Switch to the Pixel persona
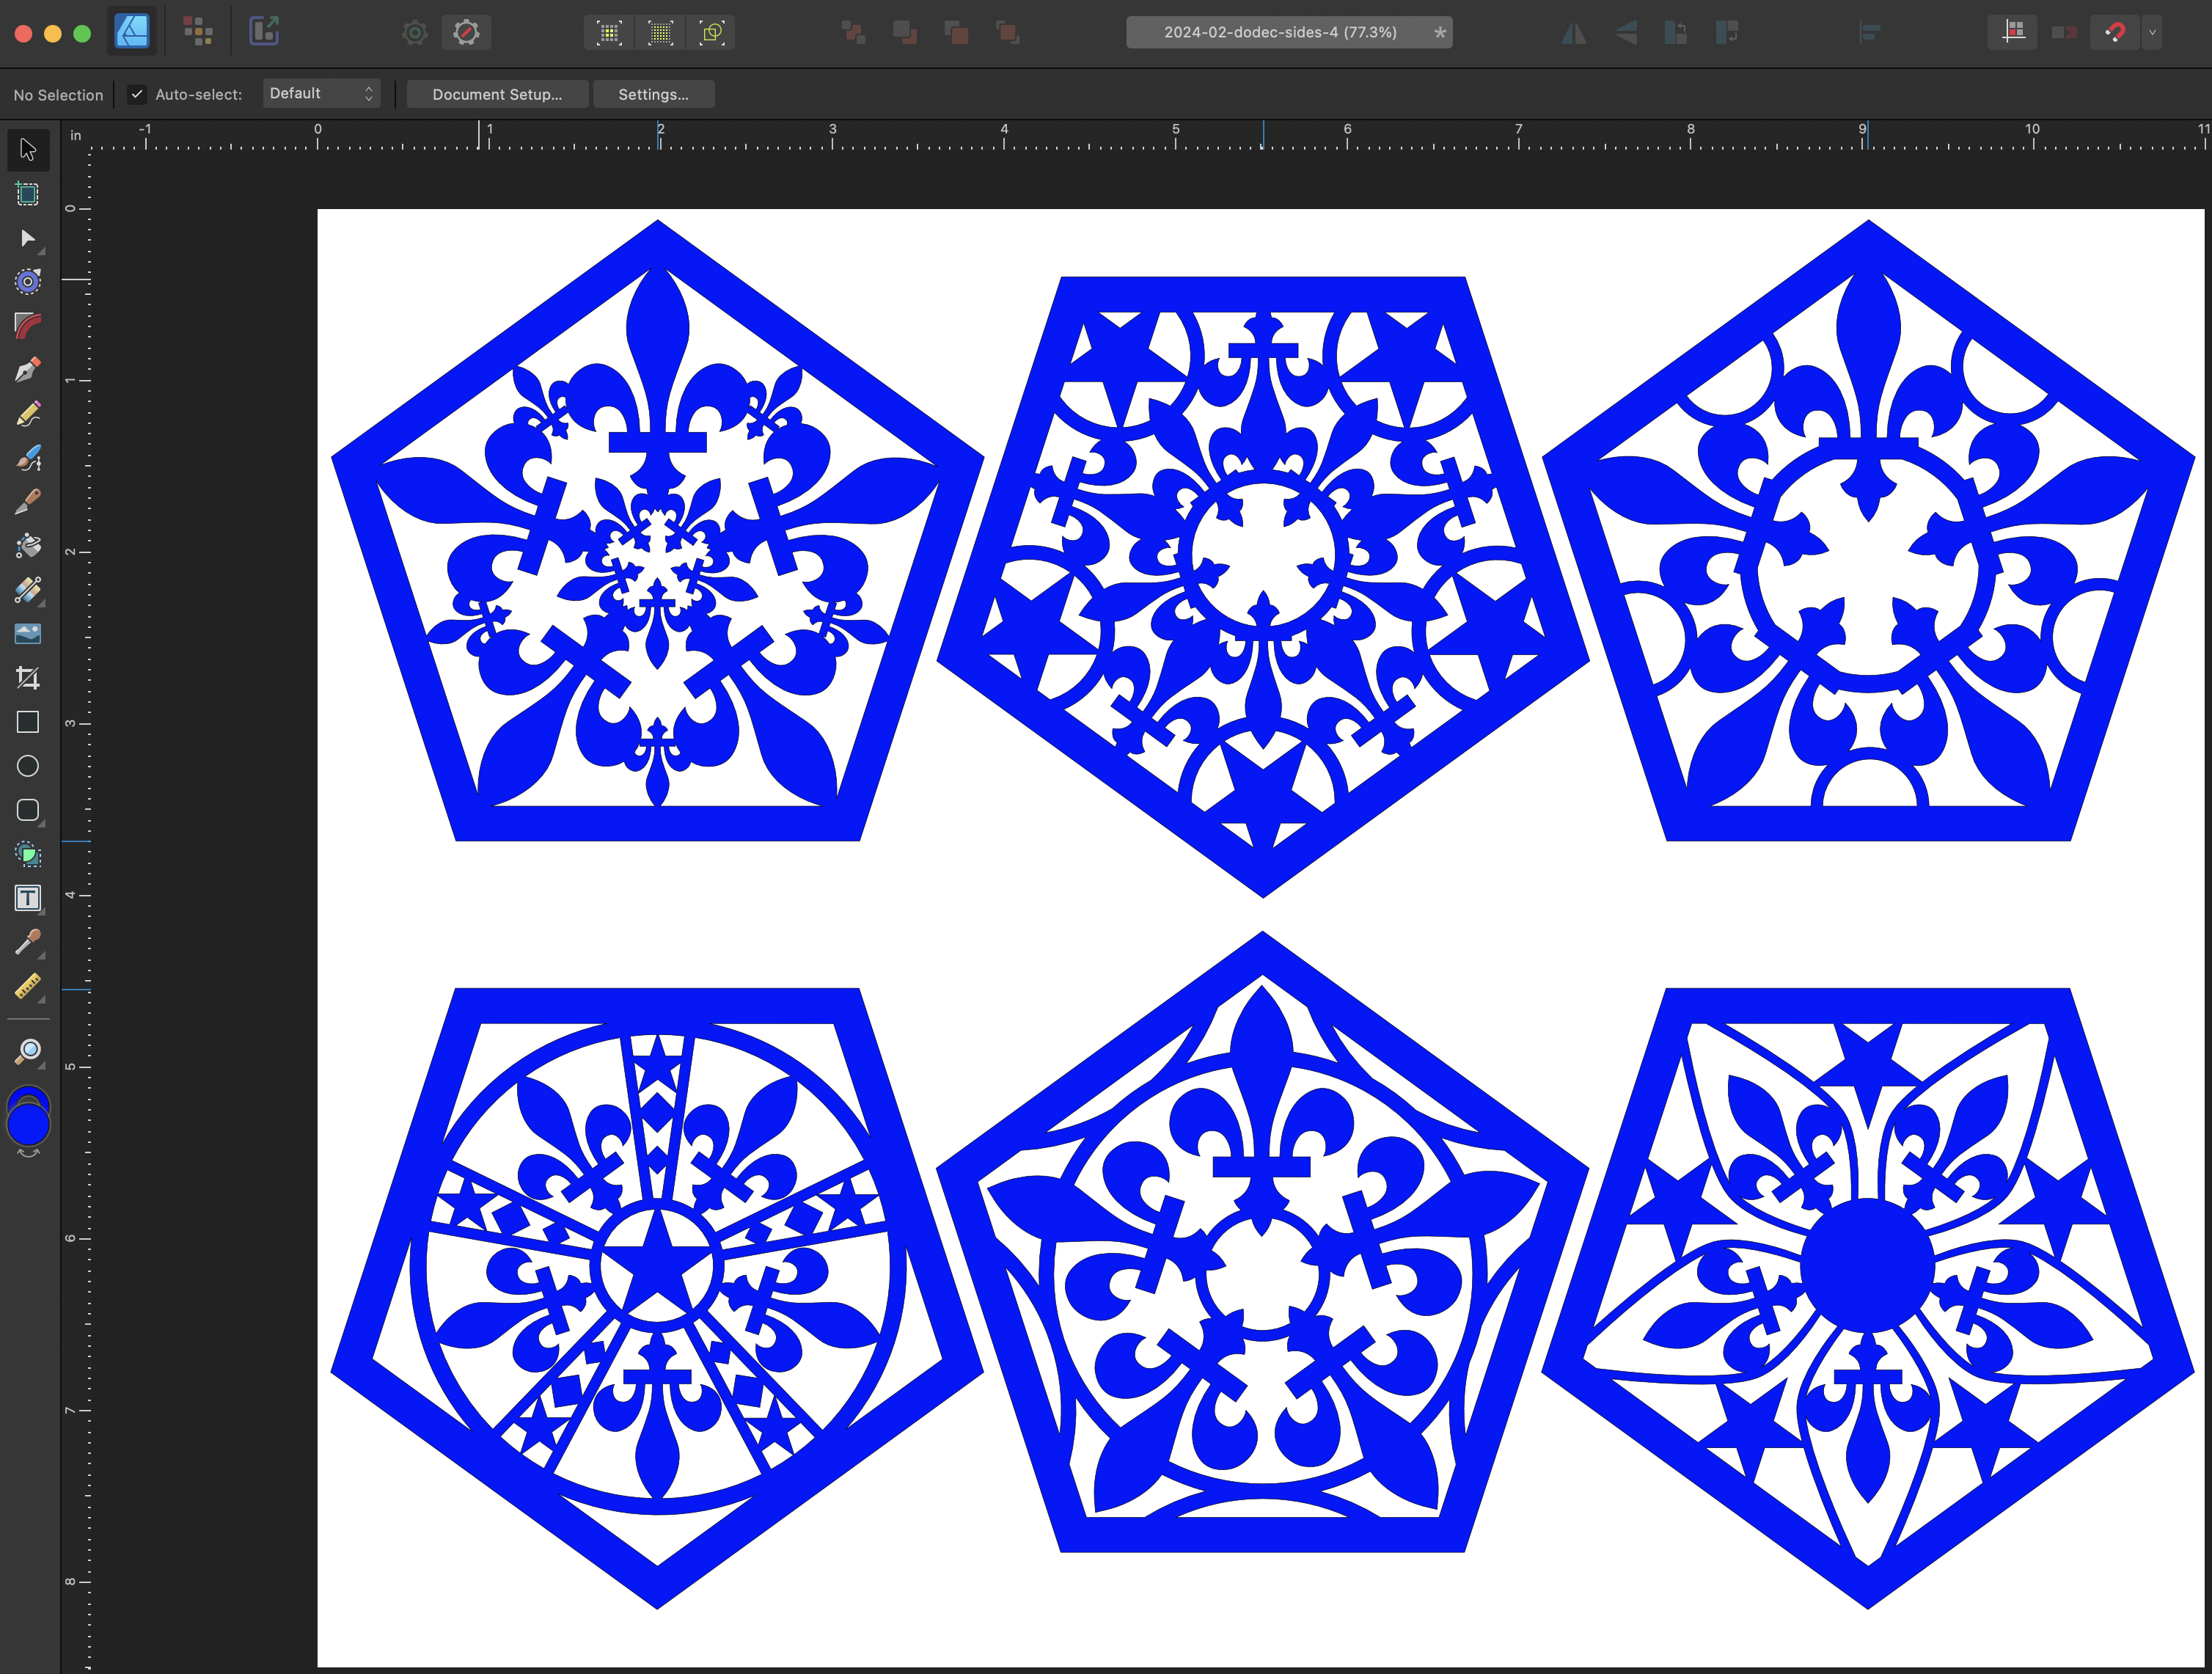 [198, 32]
